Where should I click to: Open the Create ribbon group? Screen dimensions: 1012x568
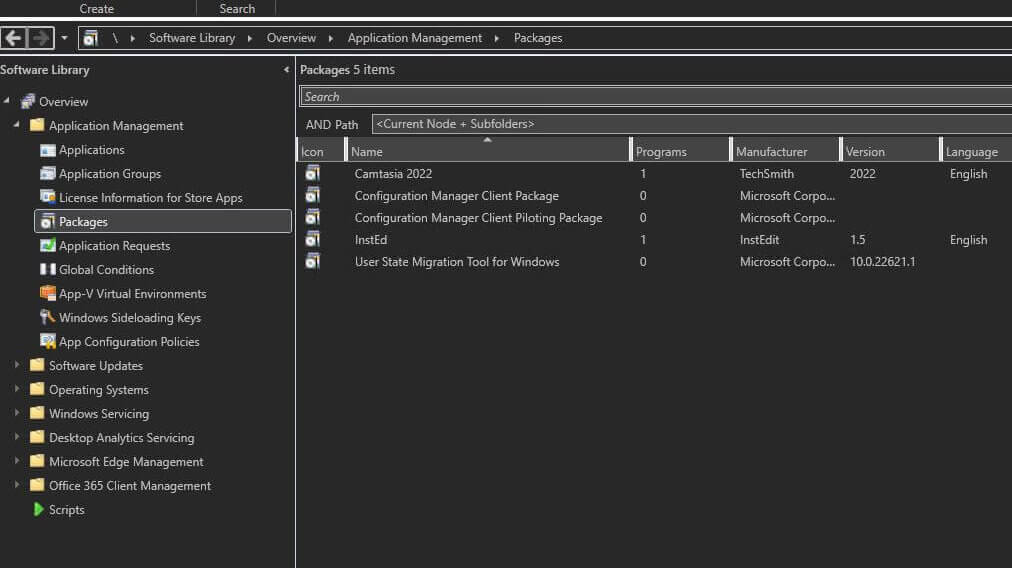pos(97,8)
